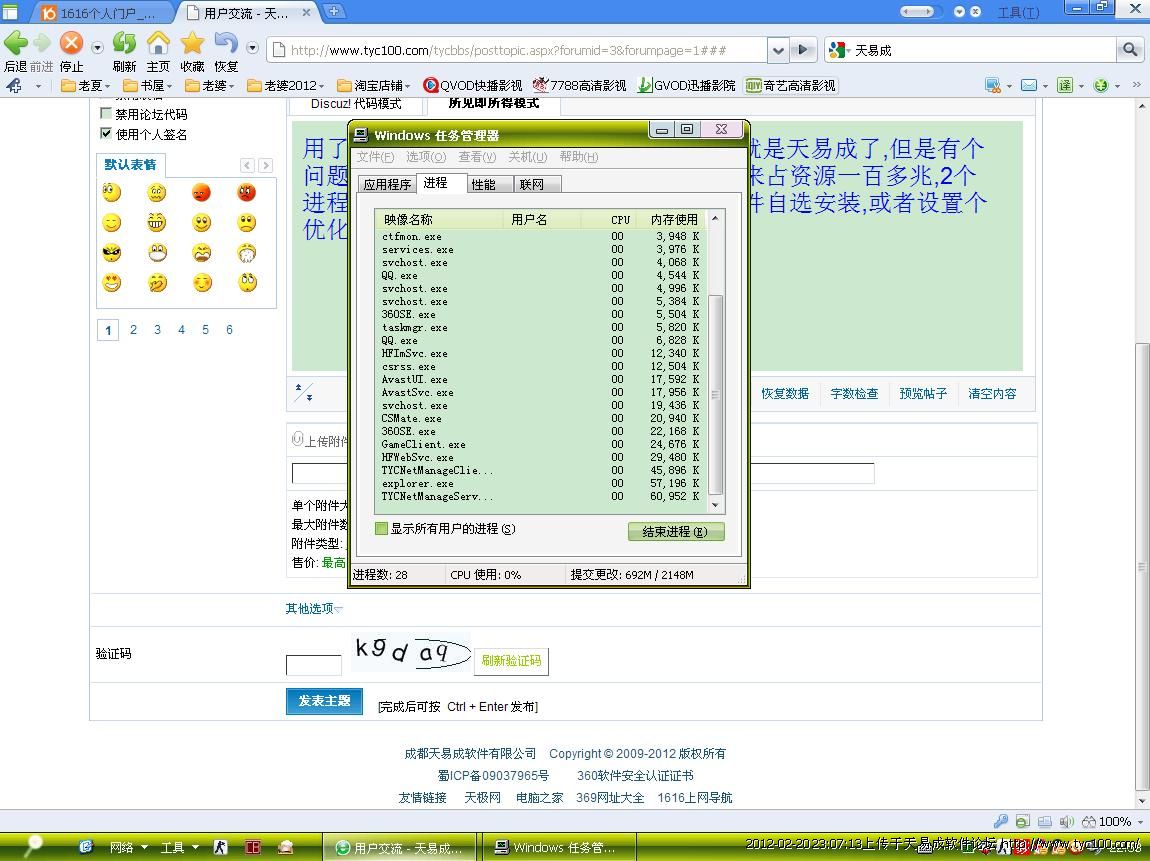Click the verification code input field
The image size is (1150, 861).
pos(313,665)
